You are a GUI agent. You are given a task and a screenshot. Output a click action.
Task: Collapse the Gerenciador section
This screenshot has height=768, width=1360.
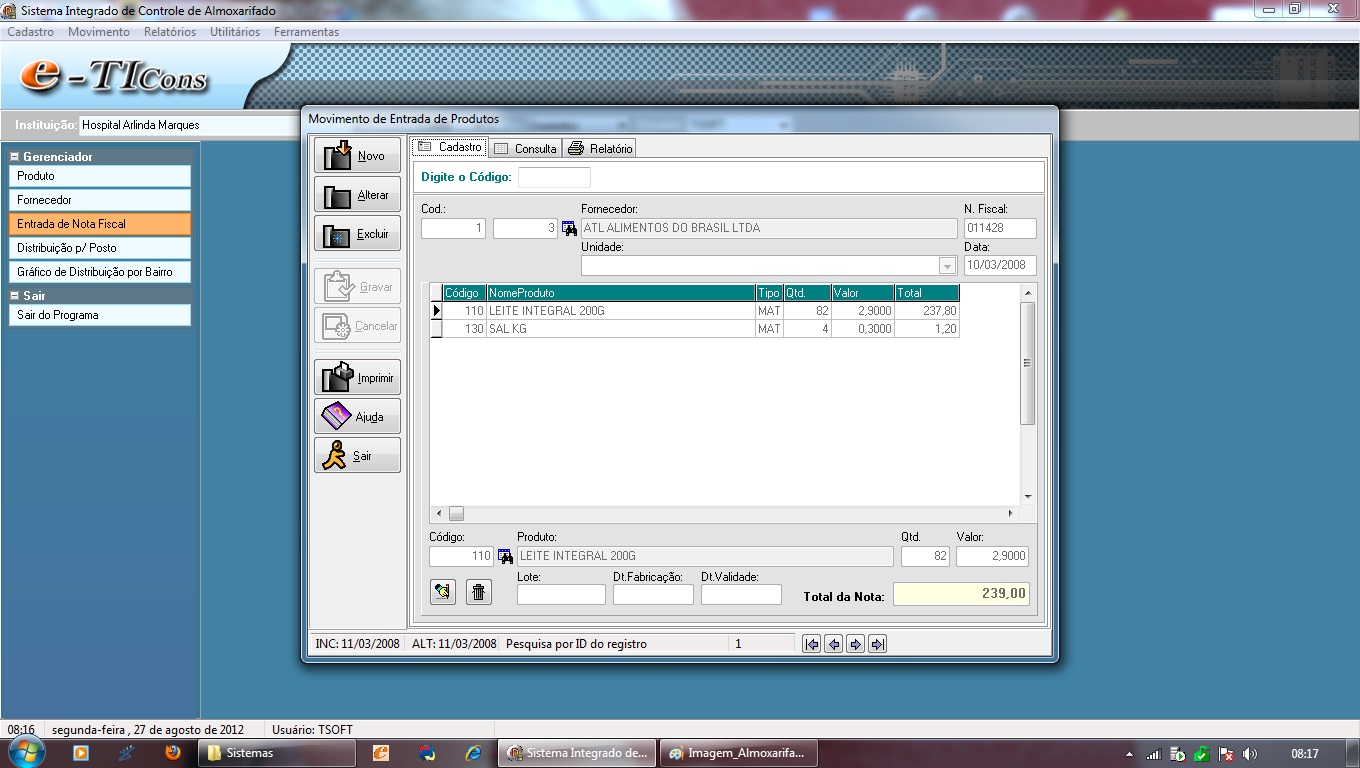tap(15, 157)
